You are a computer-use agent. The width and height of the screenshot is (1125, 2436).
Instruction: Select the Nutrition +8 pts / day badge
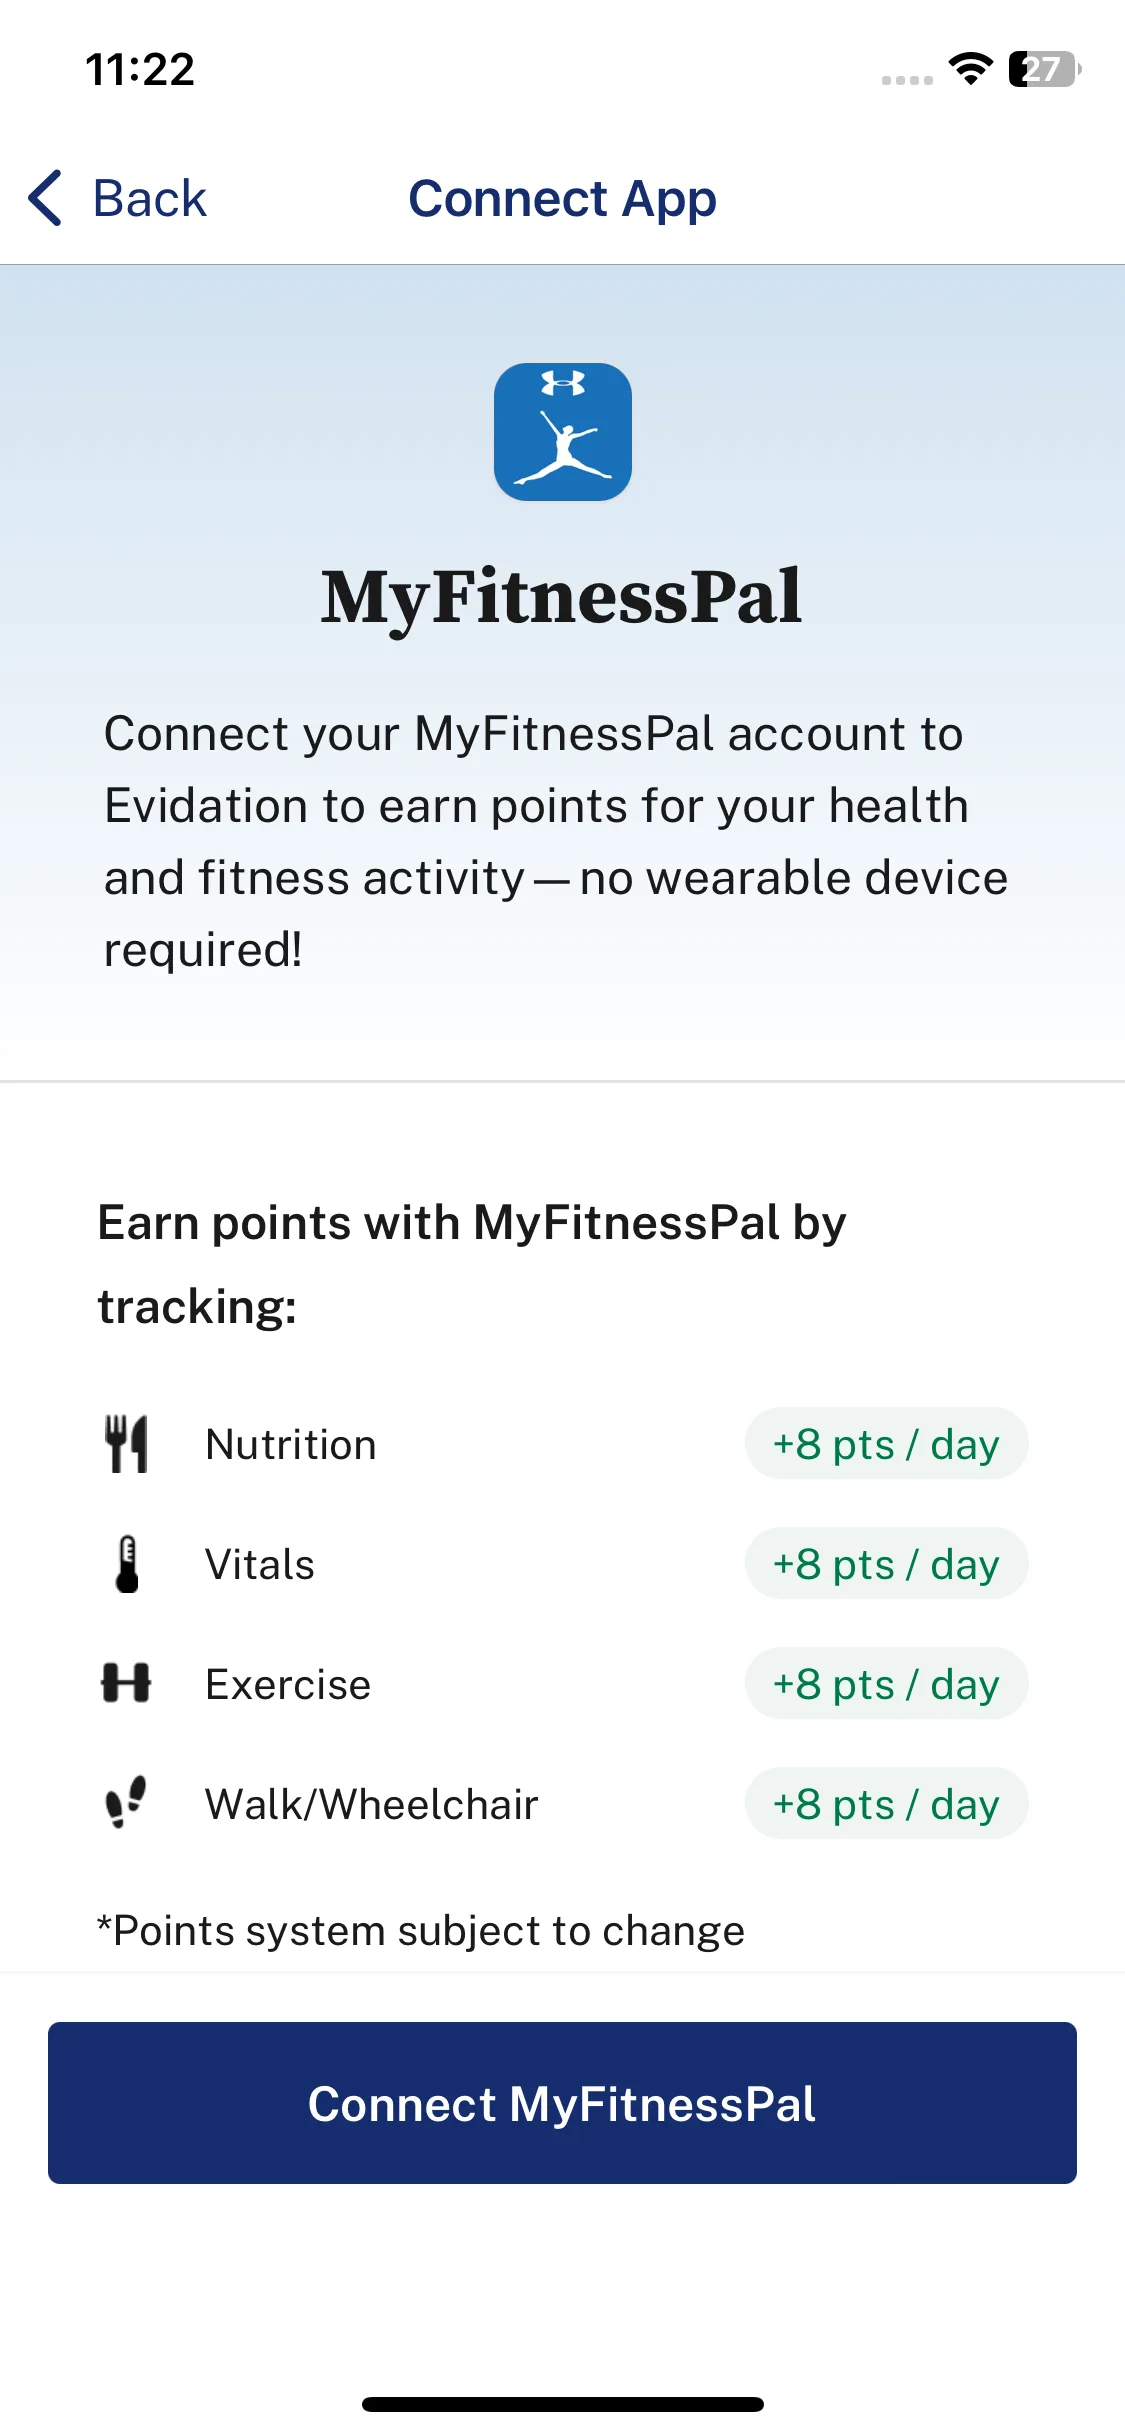point(886,1443)
